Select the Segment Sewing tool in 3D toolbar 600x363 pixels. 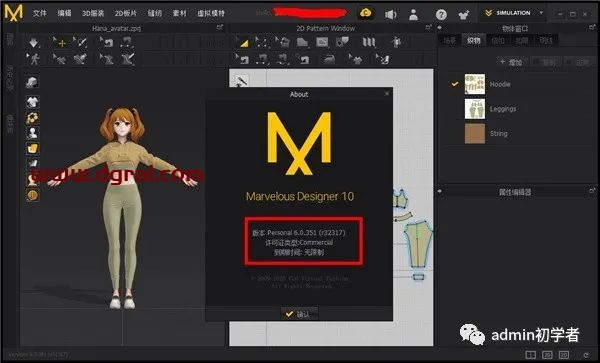pos(127,42)
